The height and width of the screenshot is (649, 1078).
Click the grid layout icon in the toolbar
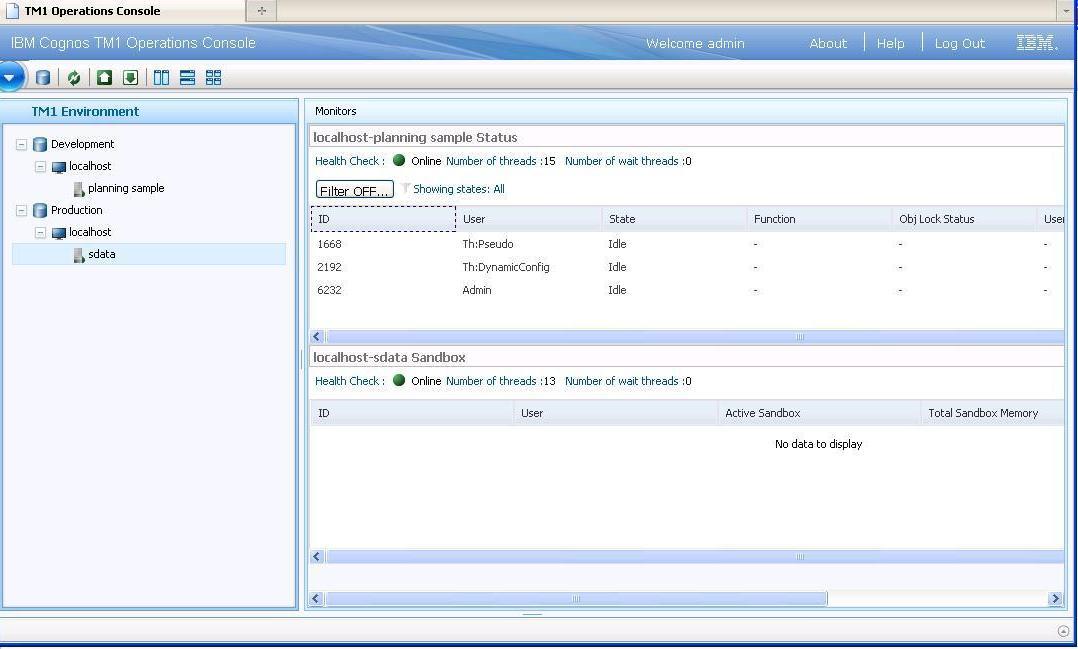(213, 77)
